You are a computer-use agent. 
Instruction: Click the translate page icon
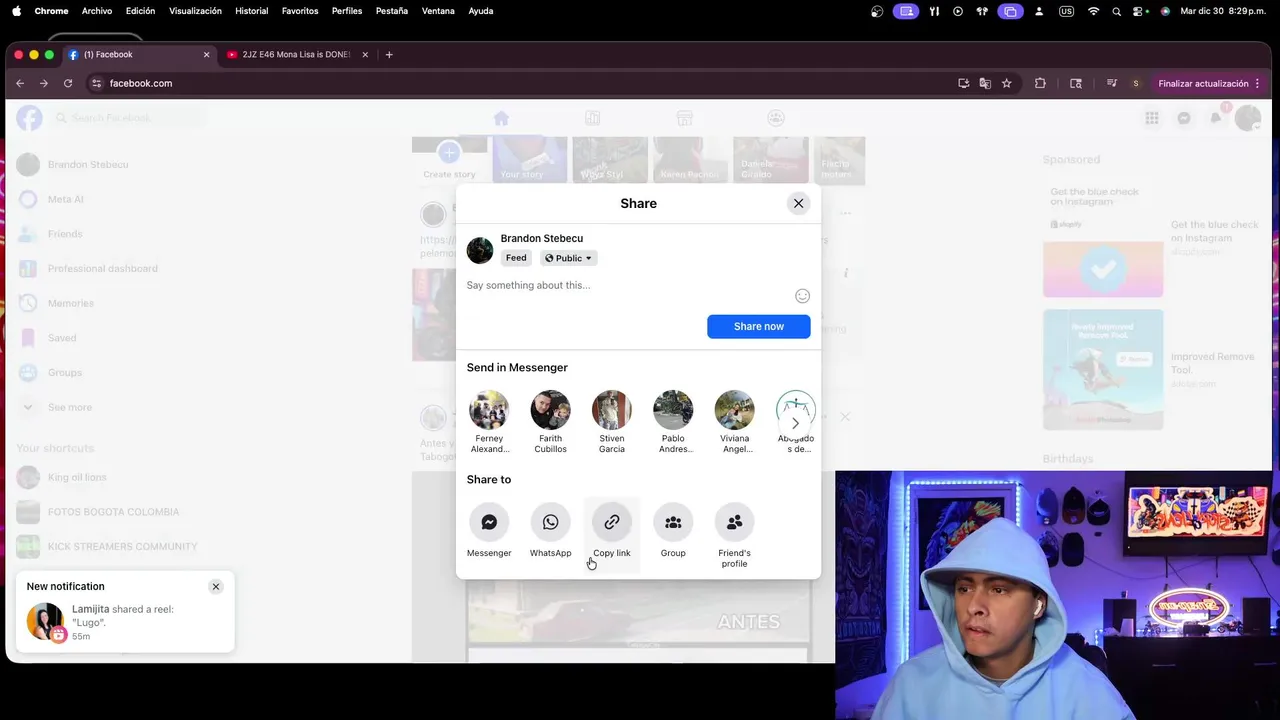[985, 83]
